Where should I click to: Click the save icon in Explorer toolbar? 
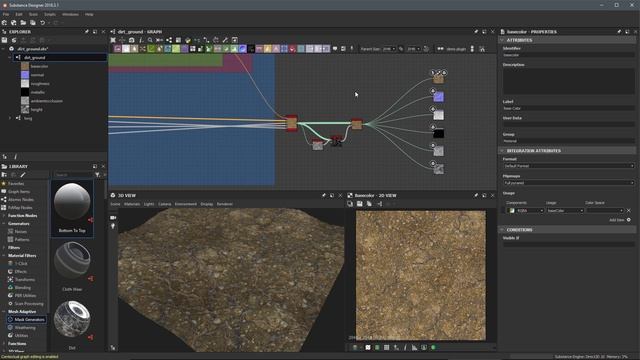[x=4, y=40]
